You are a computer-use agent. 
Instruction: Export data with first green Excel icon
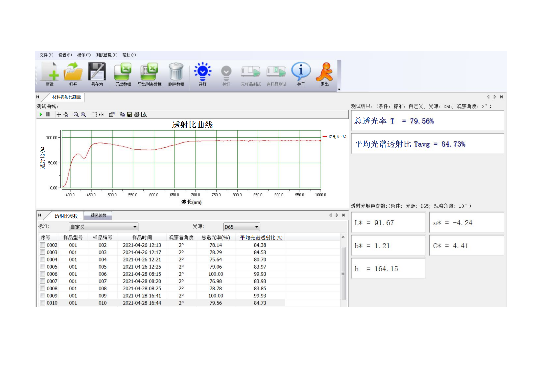click(x=123, y=71)
